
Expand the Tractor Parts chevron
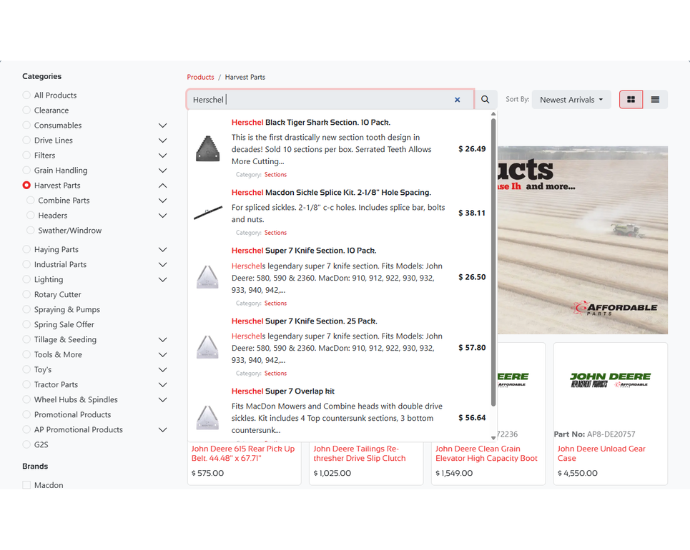coord(163,385)
